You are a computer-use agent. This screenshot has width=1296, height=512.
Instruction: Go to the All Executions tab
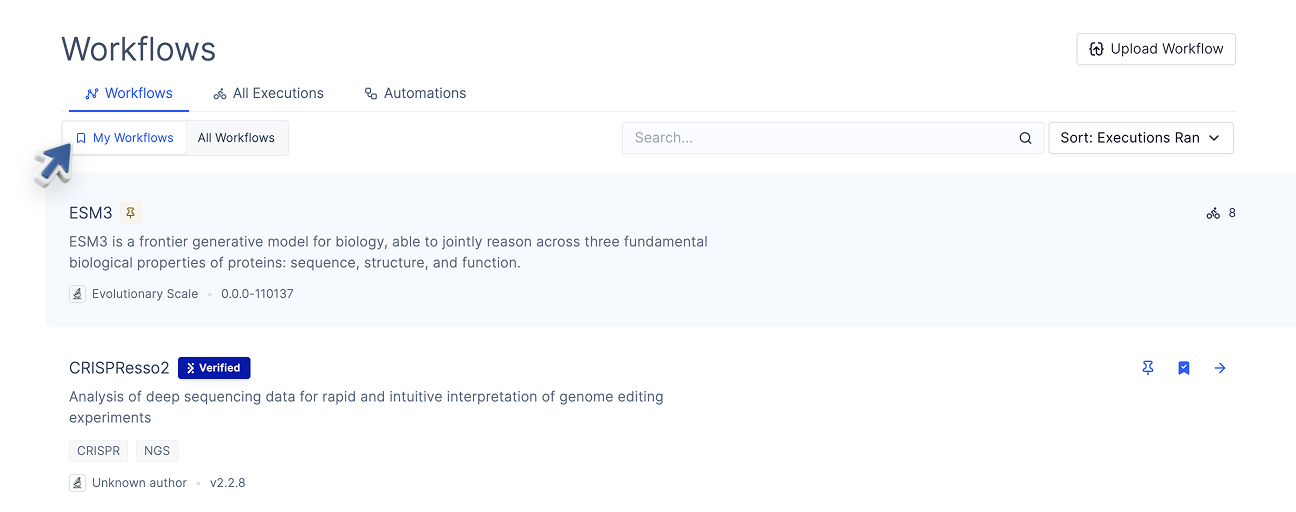coord(268,93)
